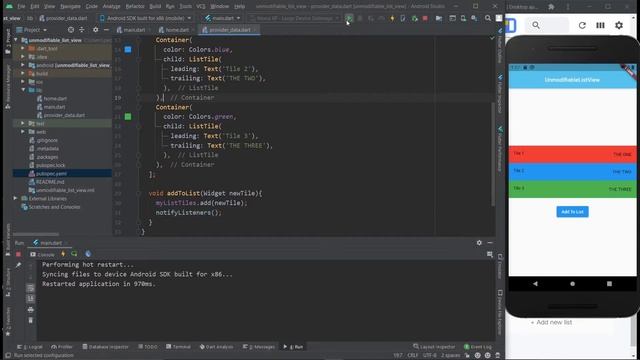This screenshot has height=360, width=640.
Task: Click the Project panel gear settings icon
Action: coord(96,30)
